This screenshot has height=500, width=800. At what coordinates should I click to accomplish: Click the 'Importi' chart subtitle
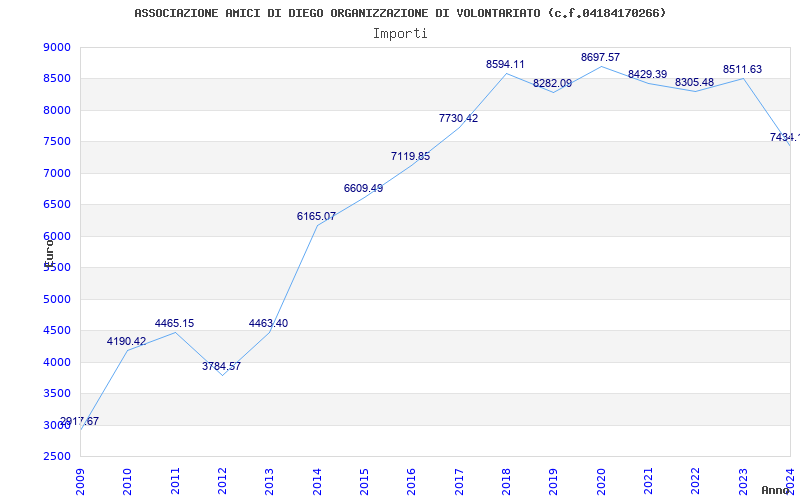pos(400,34)
